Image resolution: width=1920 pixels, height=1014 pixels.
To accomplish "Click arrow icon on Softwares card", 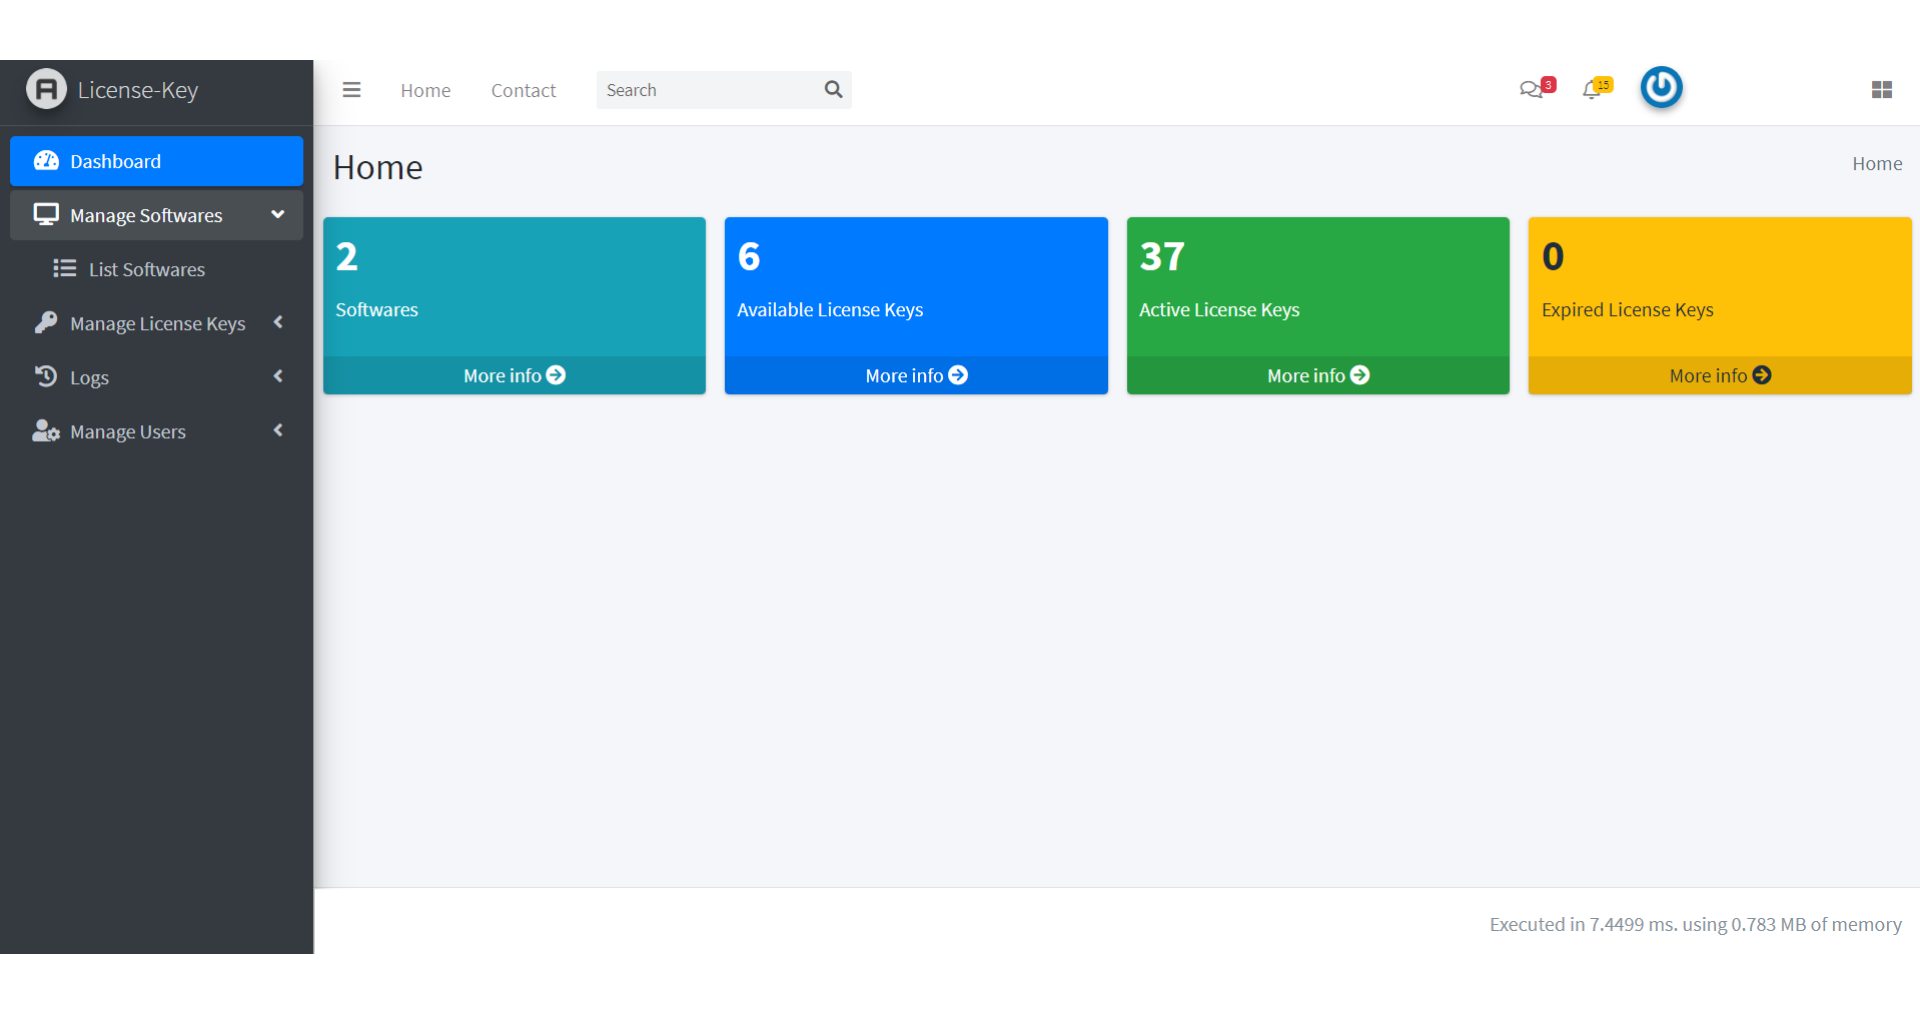I will pyautogui.click(x=556, y=375).
